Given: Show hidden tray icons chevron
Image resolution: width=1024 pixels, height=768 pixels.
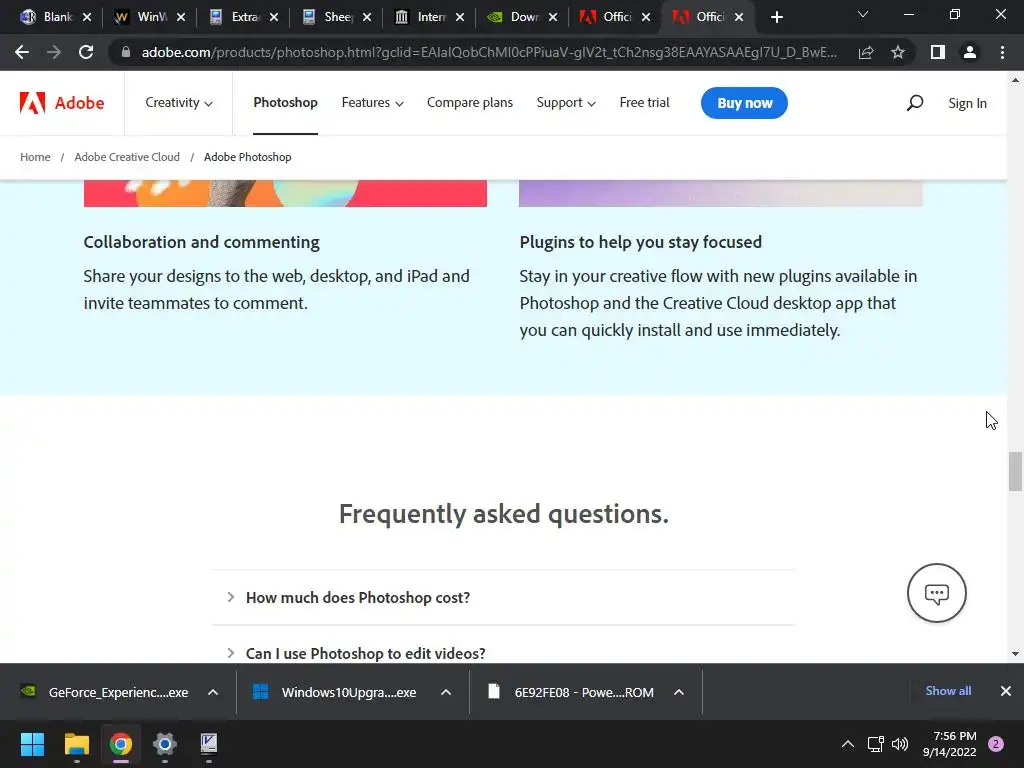Looking at the screenshot, I should (x=848, y=744).
